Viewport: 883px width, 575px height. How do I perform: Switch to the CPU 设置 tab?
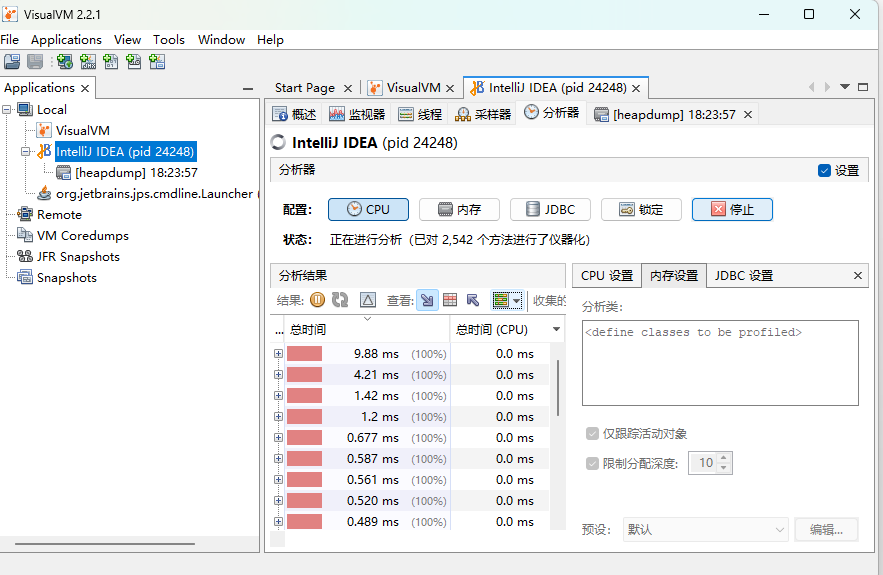click(x=606, y=276)
